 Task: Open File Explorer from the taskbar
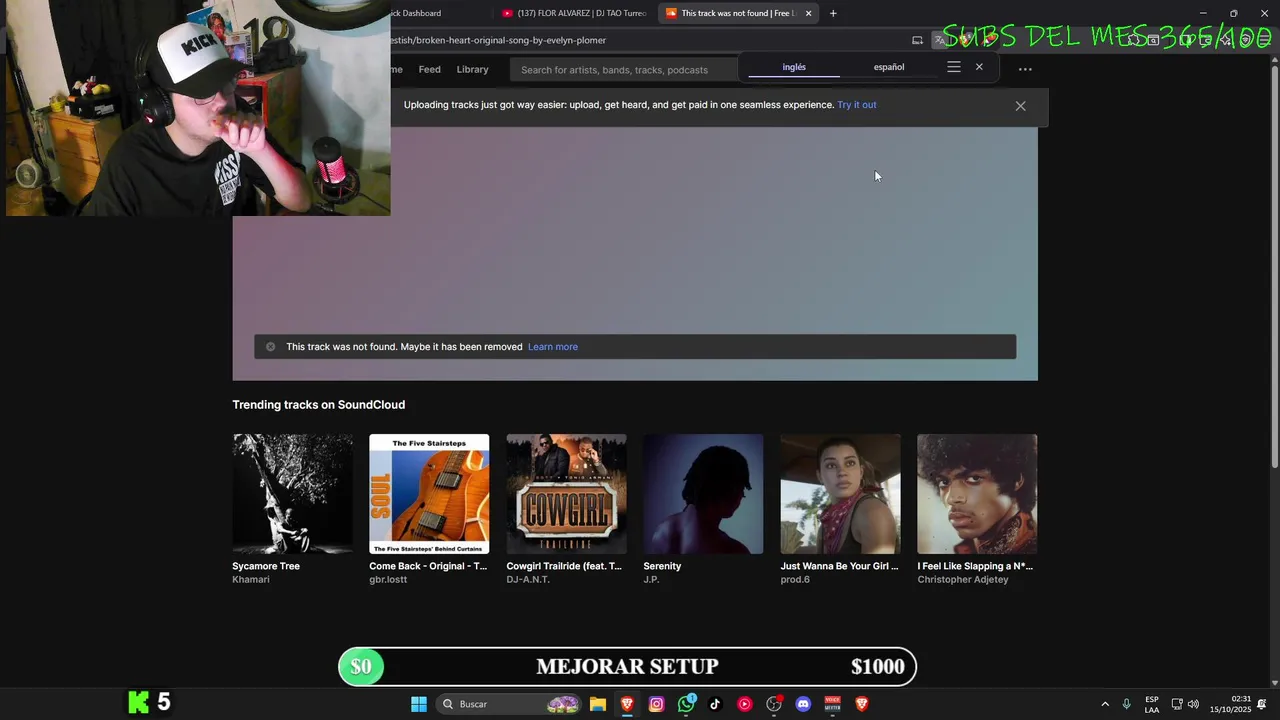click(597, 704)
